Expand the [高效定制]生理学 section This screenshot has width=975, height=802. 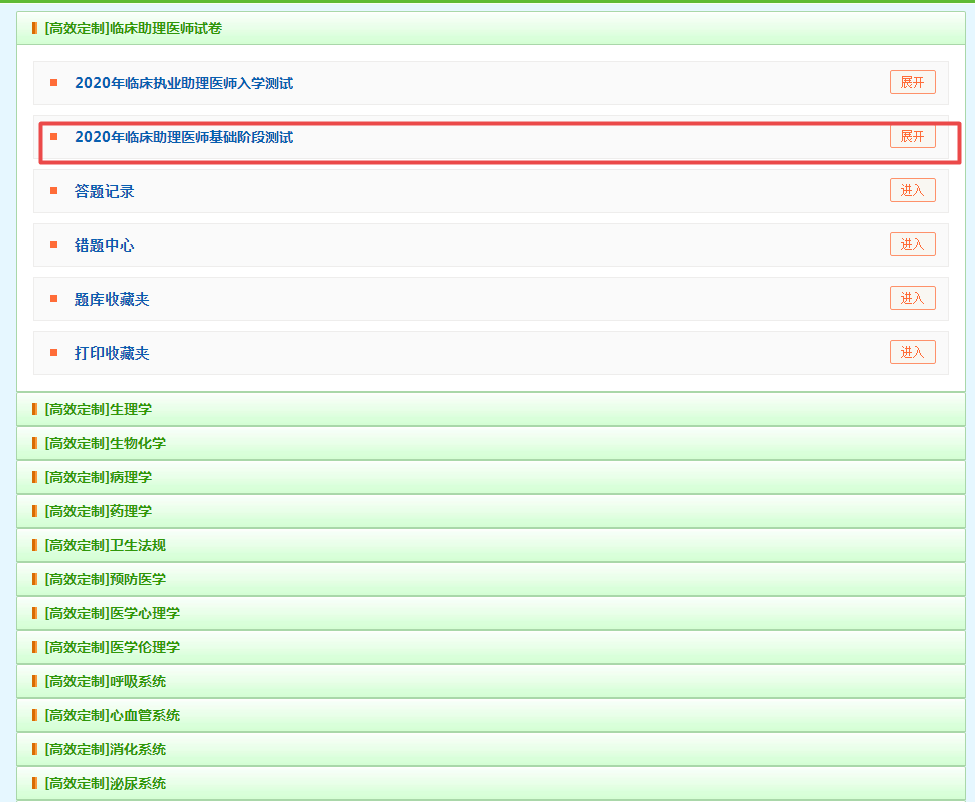point(98,409)
